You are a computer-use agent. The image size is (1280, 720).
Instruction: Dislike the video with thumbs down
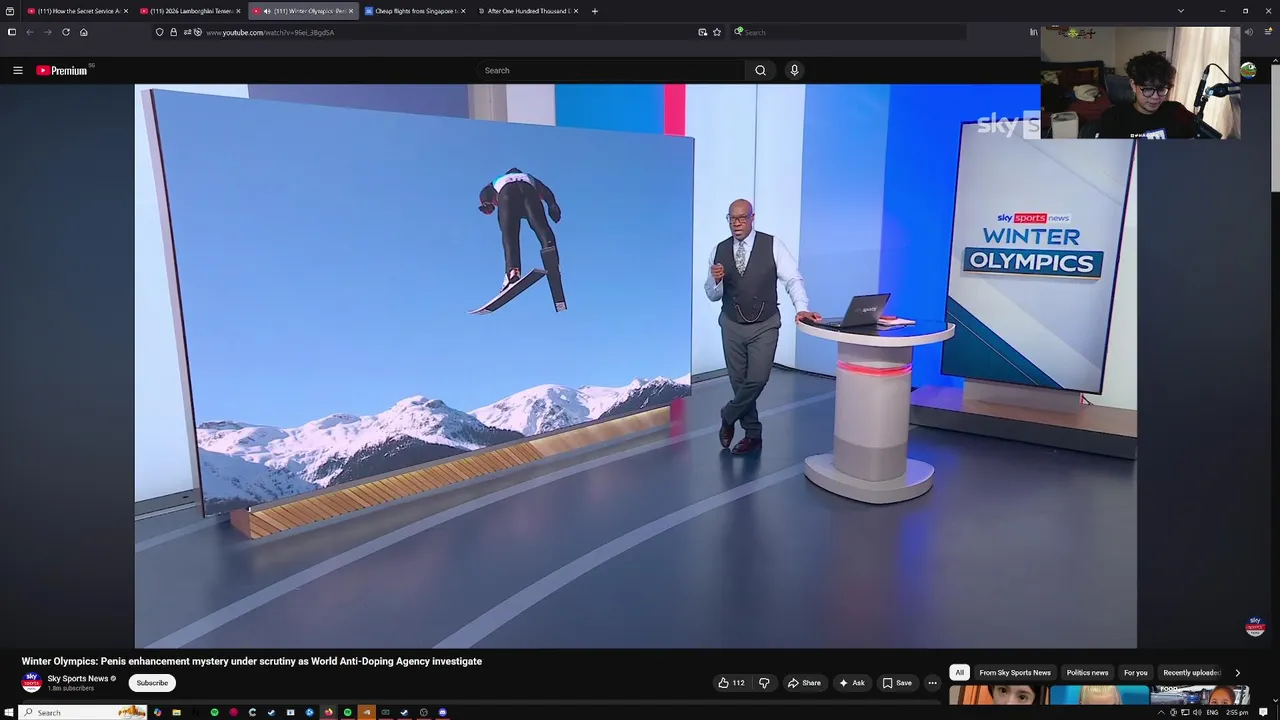[x=764, y=683]
